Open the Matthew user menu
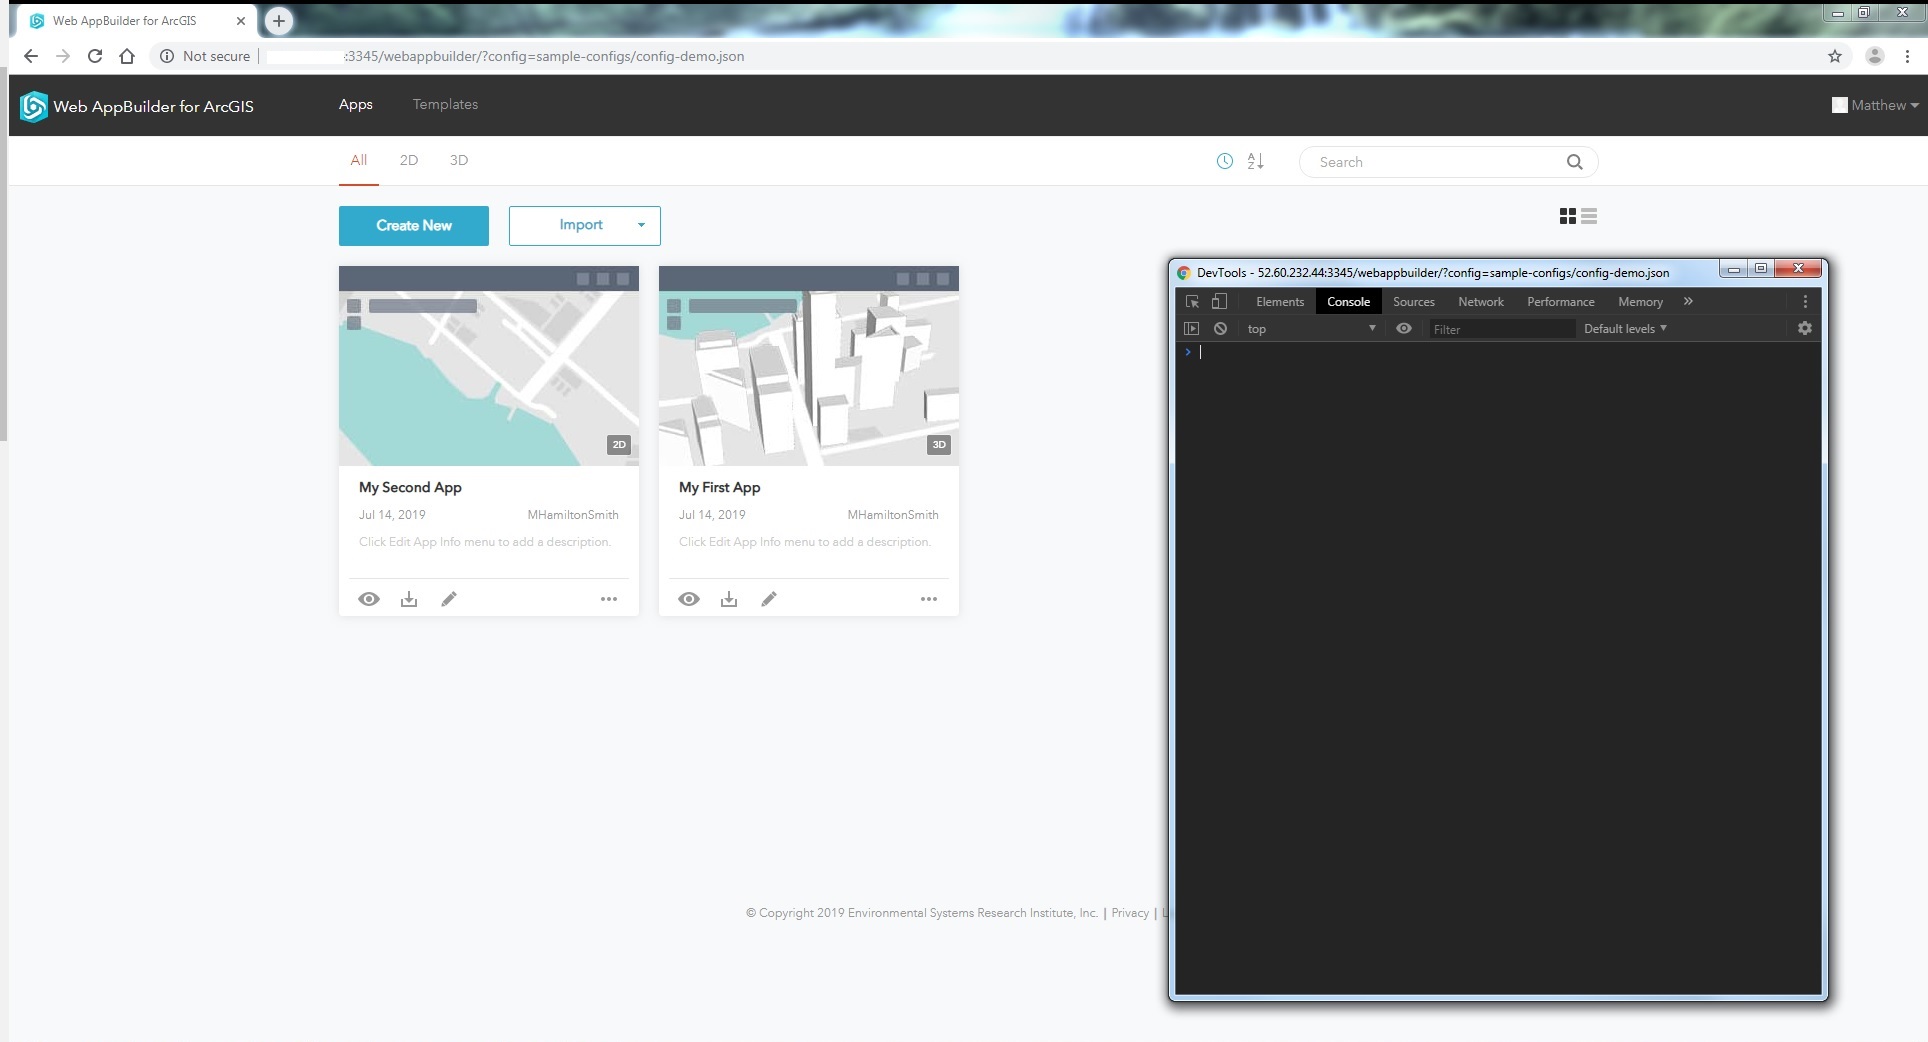The width and height of the screenshot is (1928, 1042). pyautogui.click(x=1875, y=105)
